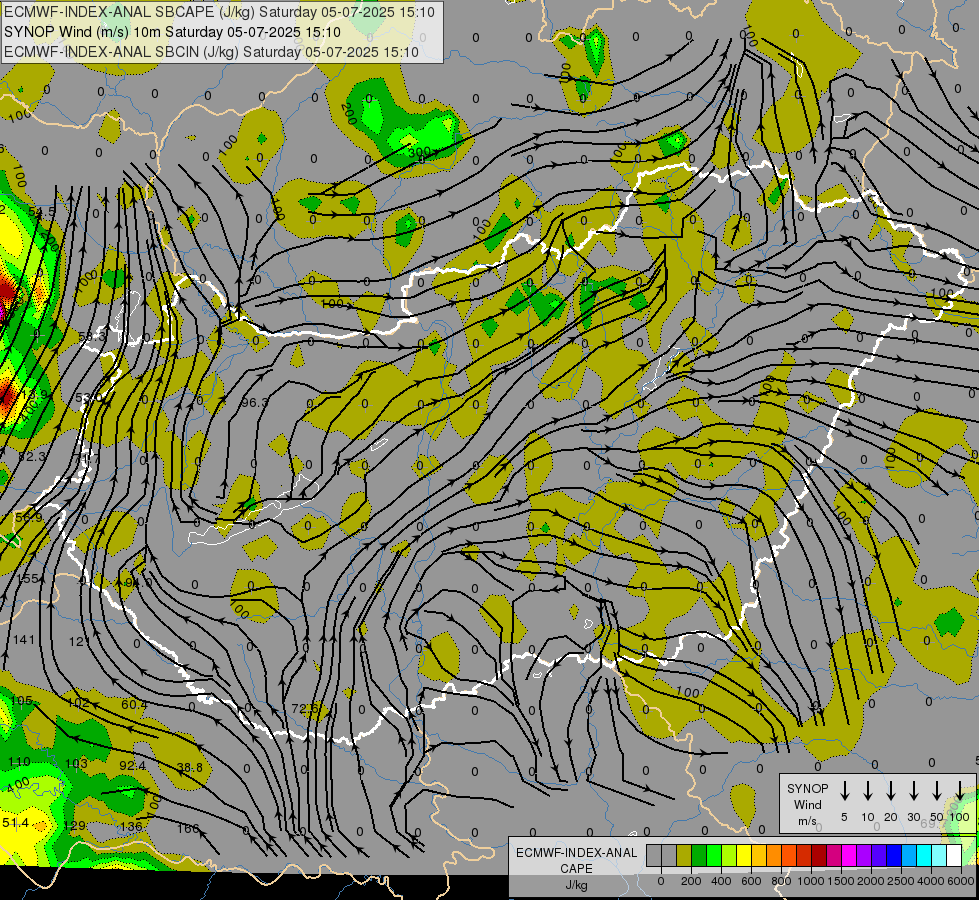Select the cyan swatch in the CAPE scale

(925, 855)
